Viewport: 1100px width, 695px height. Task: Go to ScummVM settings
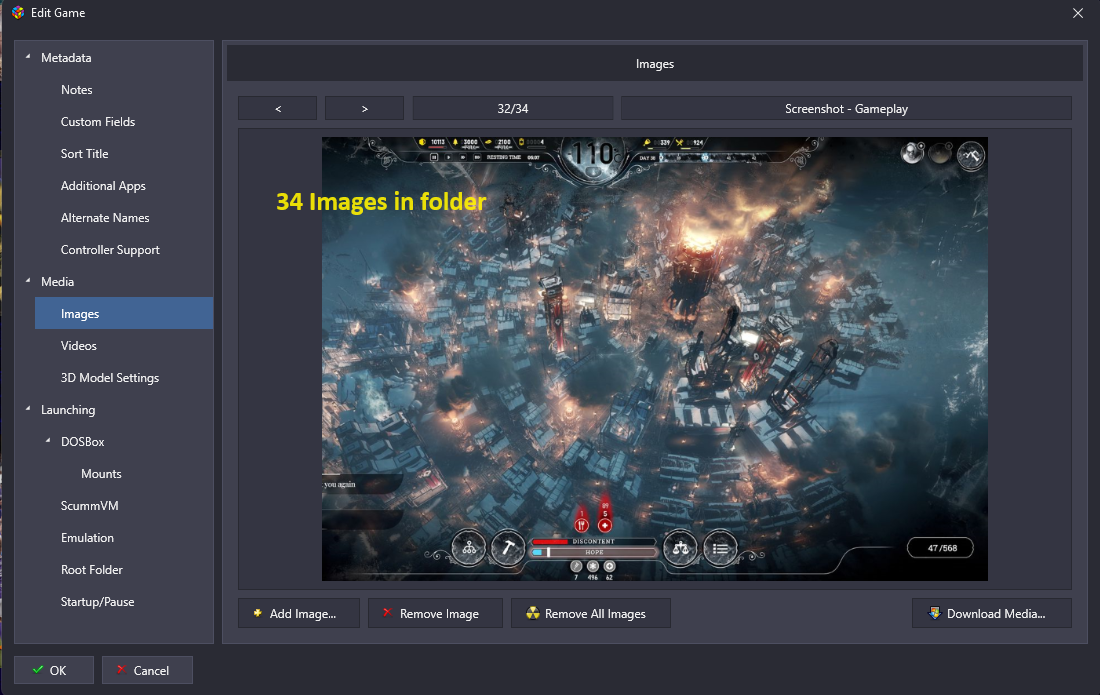click(x=89, y=506)
